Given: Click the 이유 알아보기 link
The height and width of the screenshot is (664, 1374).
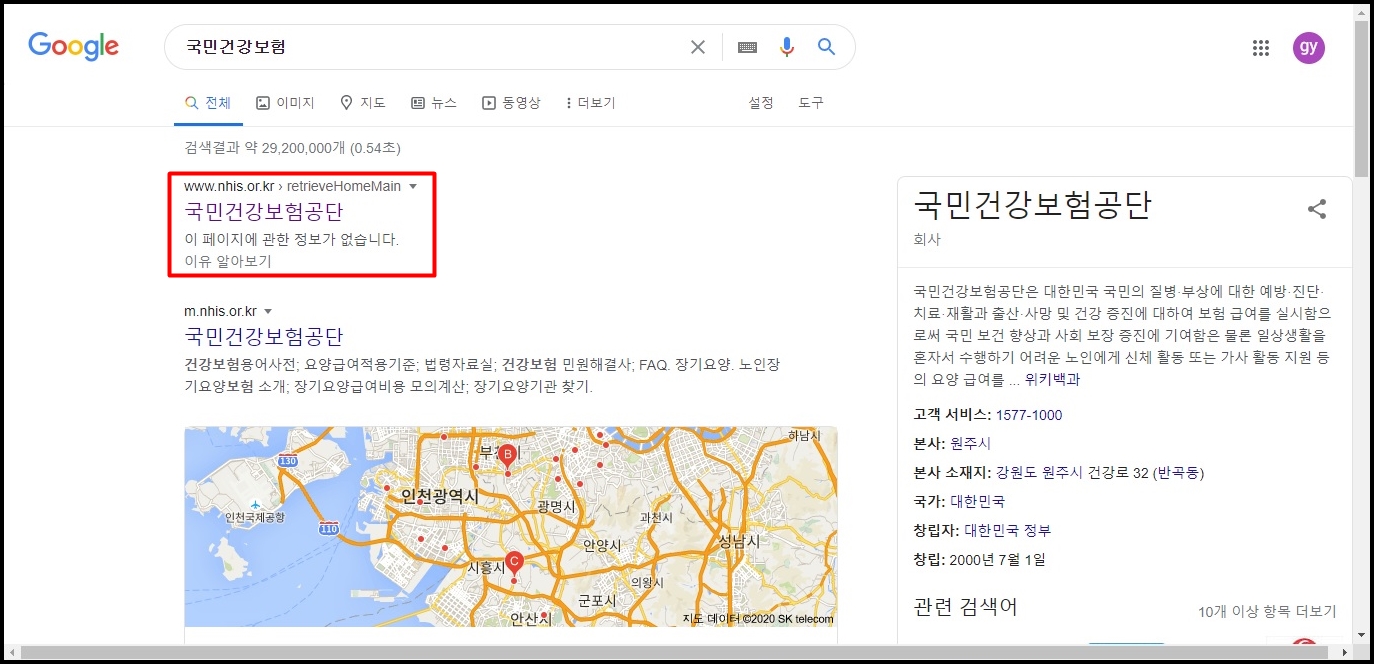Looking at the screenshot, I should [228, 261].
